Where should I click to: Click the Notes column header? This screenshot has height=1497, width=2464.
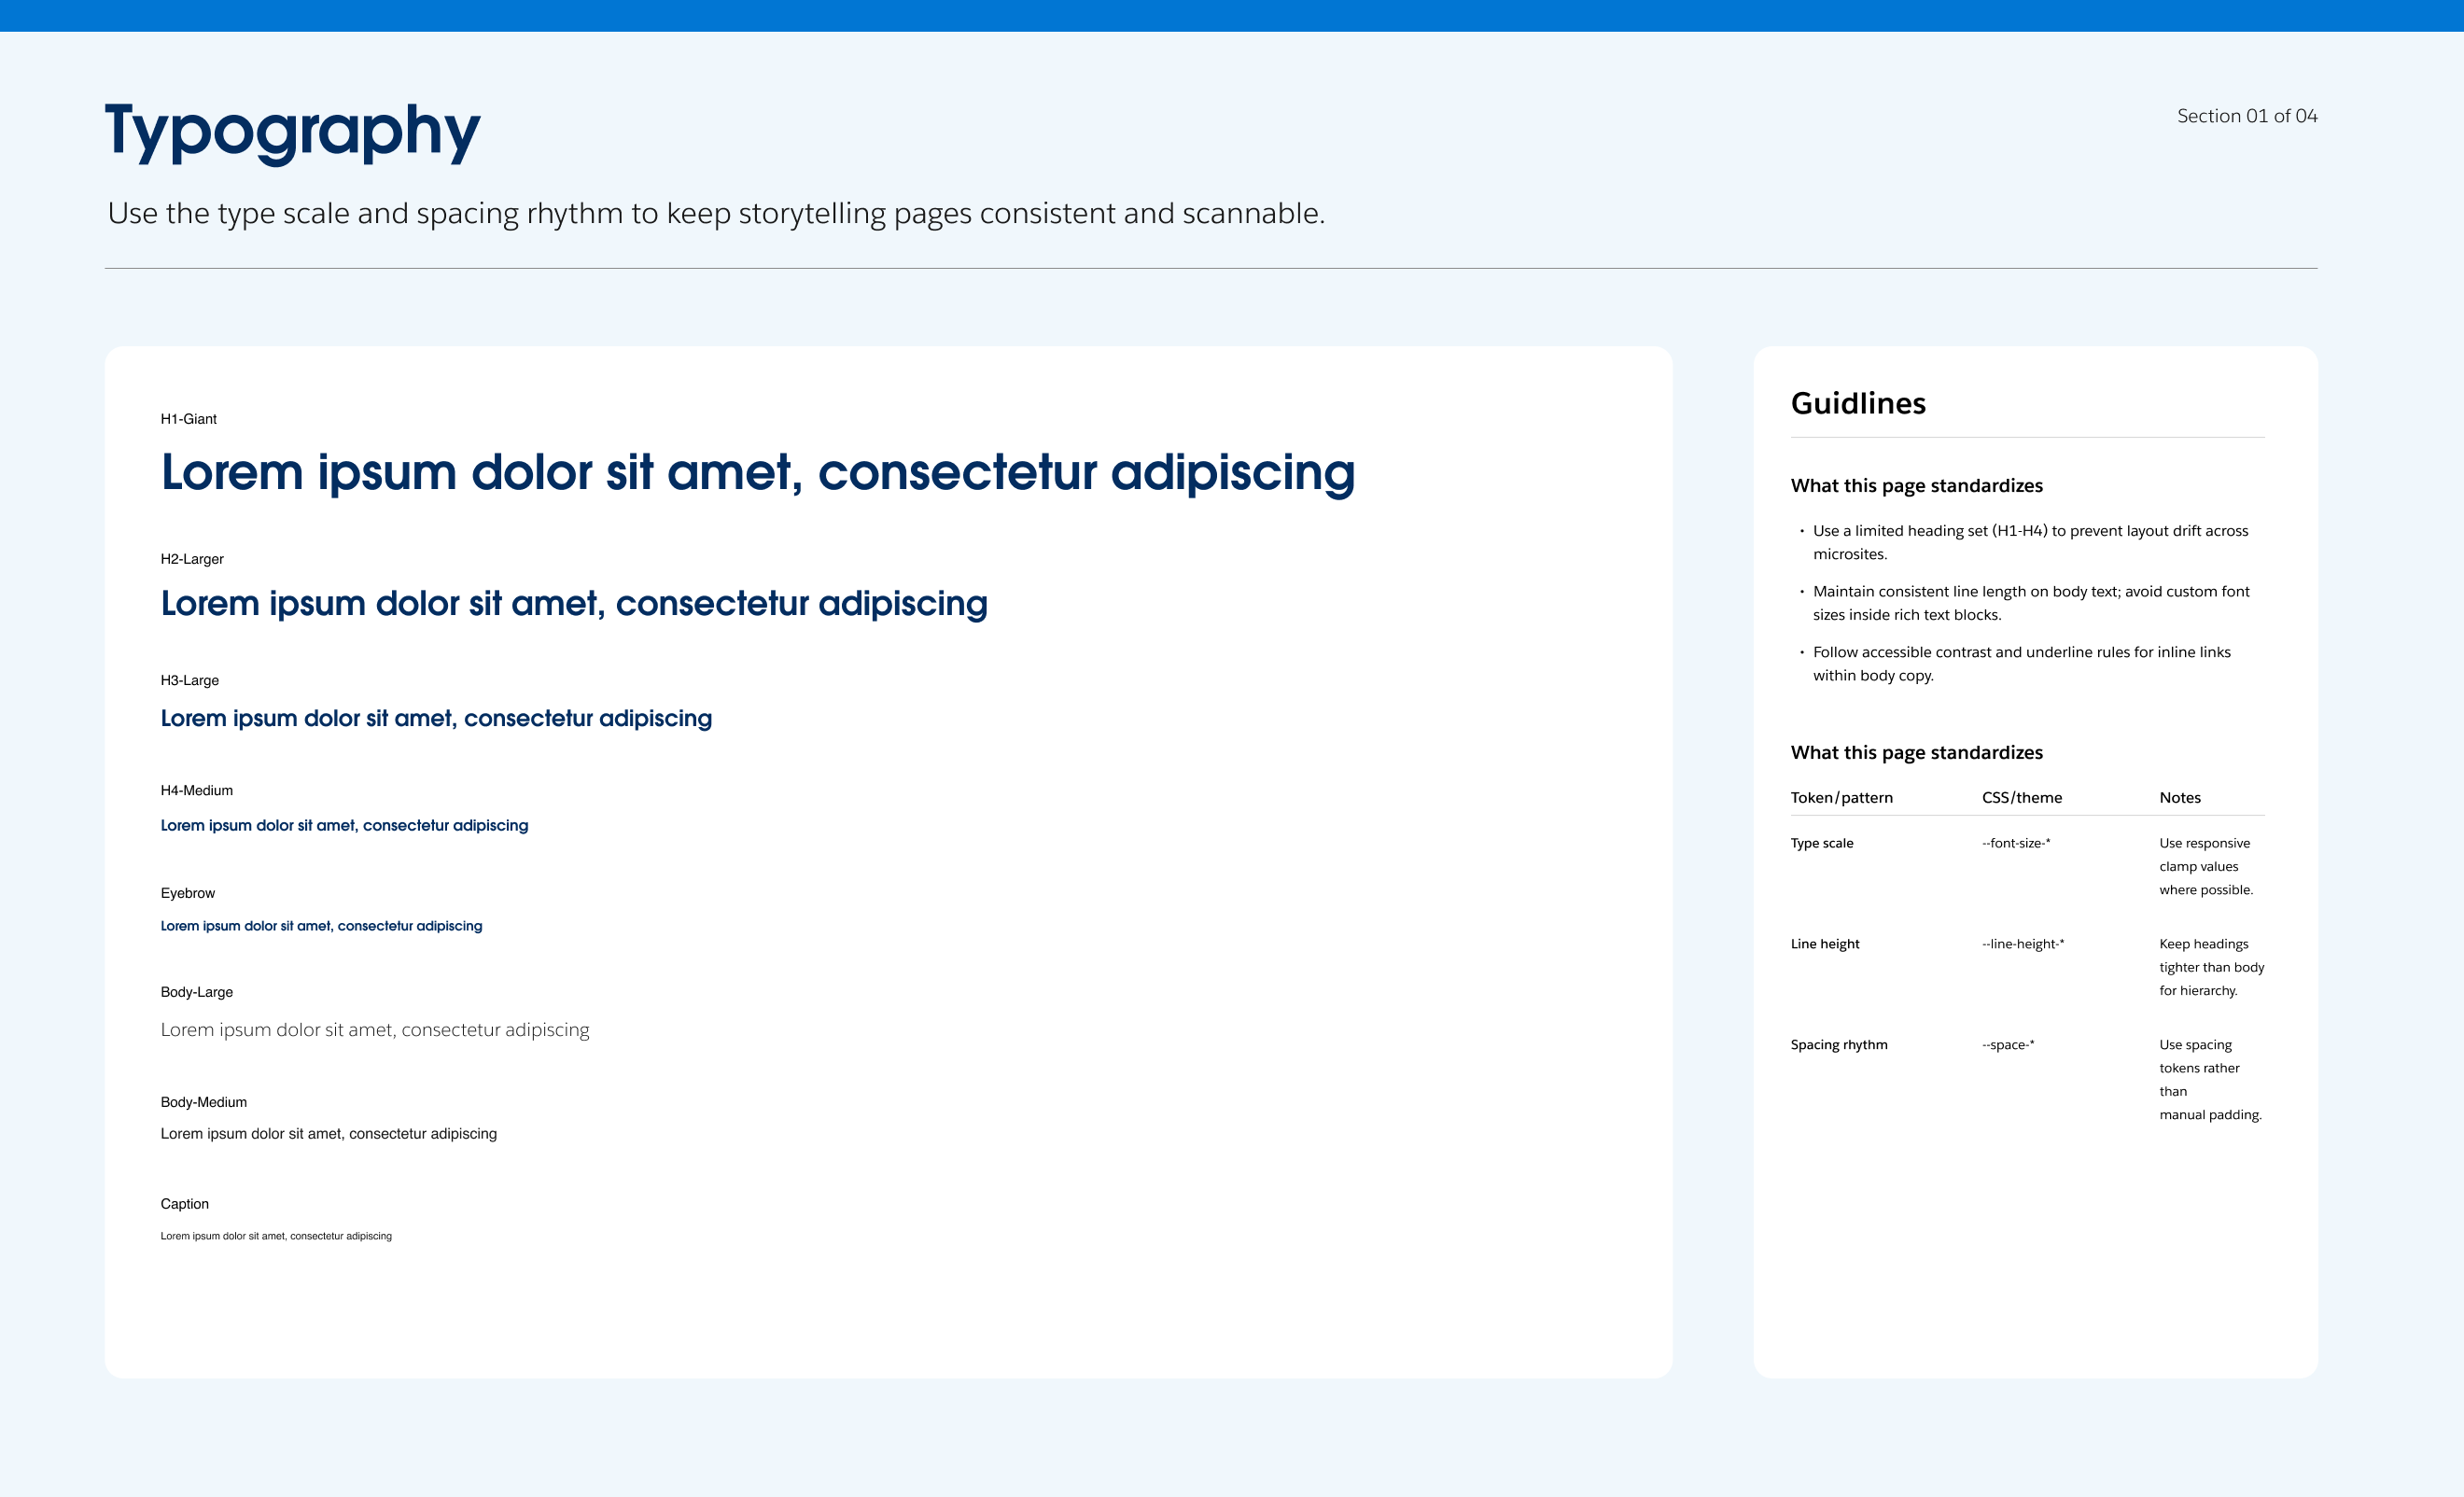pyautogui.click(x=2179, y=797)
